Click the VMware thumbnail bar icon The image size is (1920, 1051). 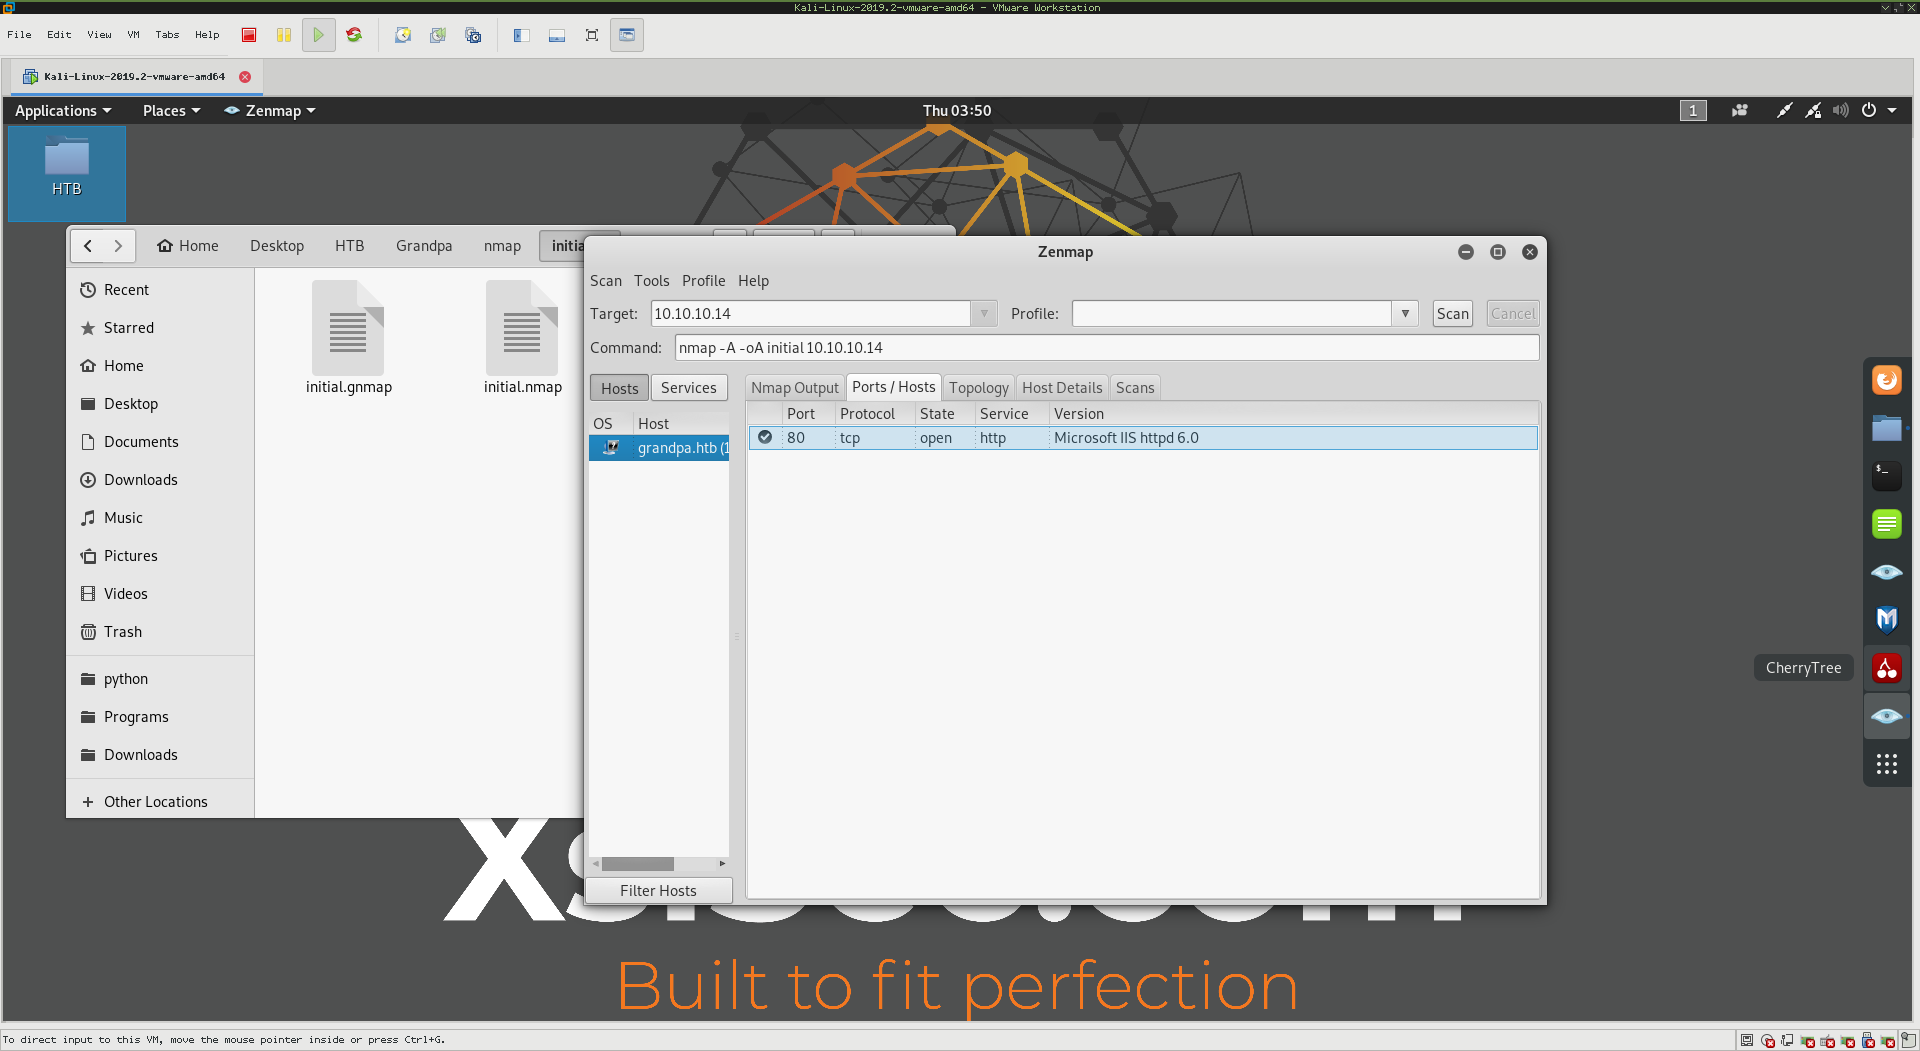(x=557, y=35)
